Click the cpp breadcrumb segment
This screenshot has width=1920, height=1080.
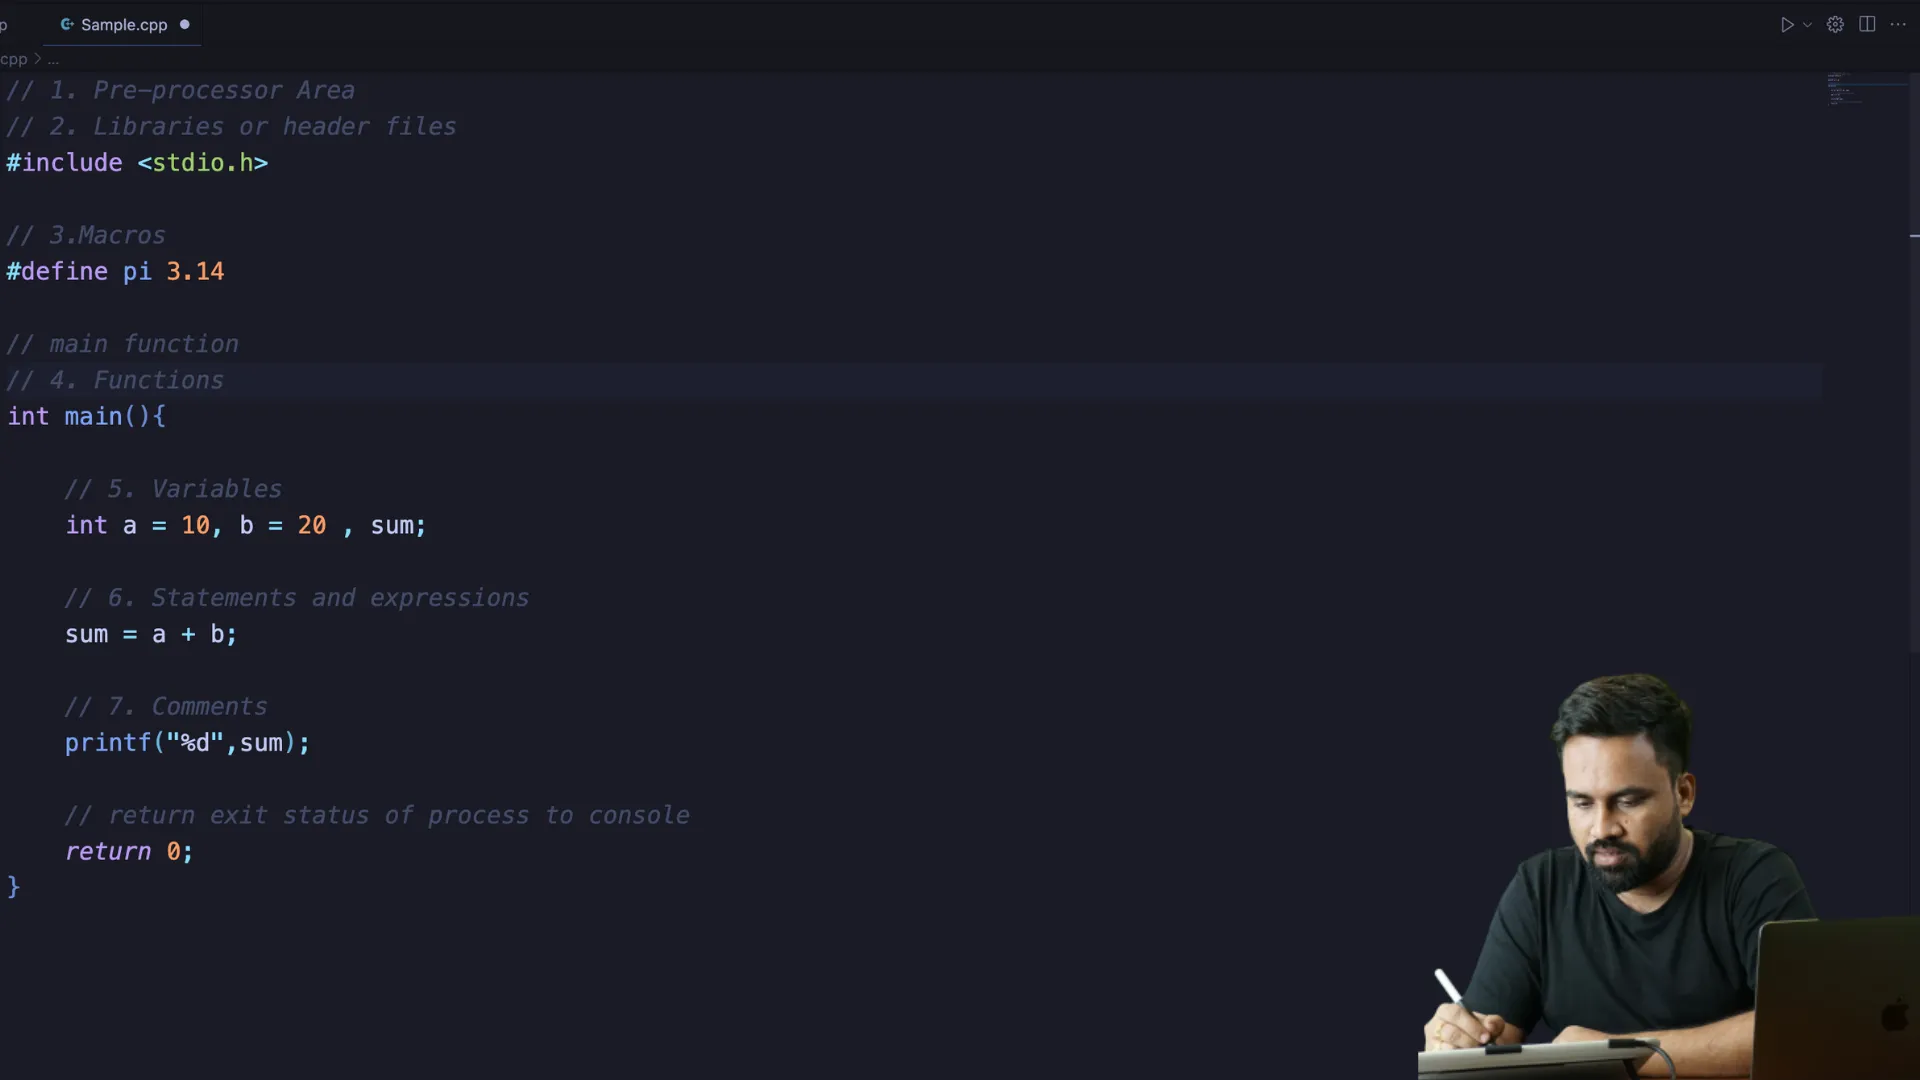(13, 59)
